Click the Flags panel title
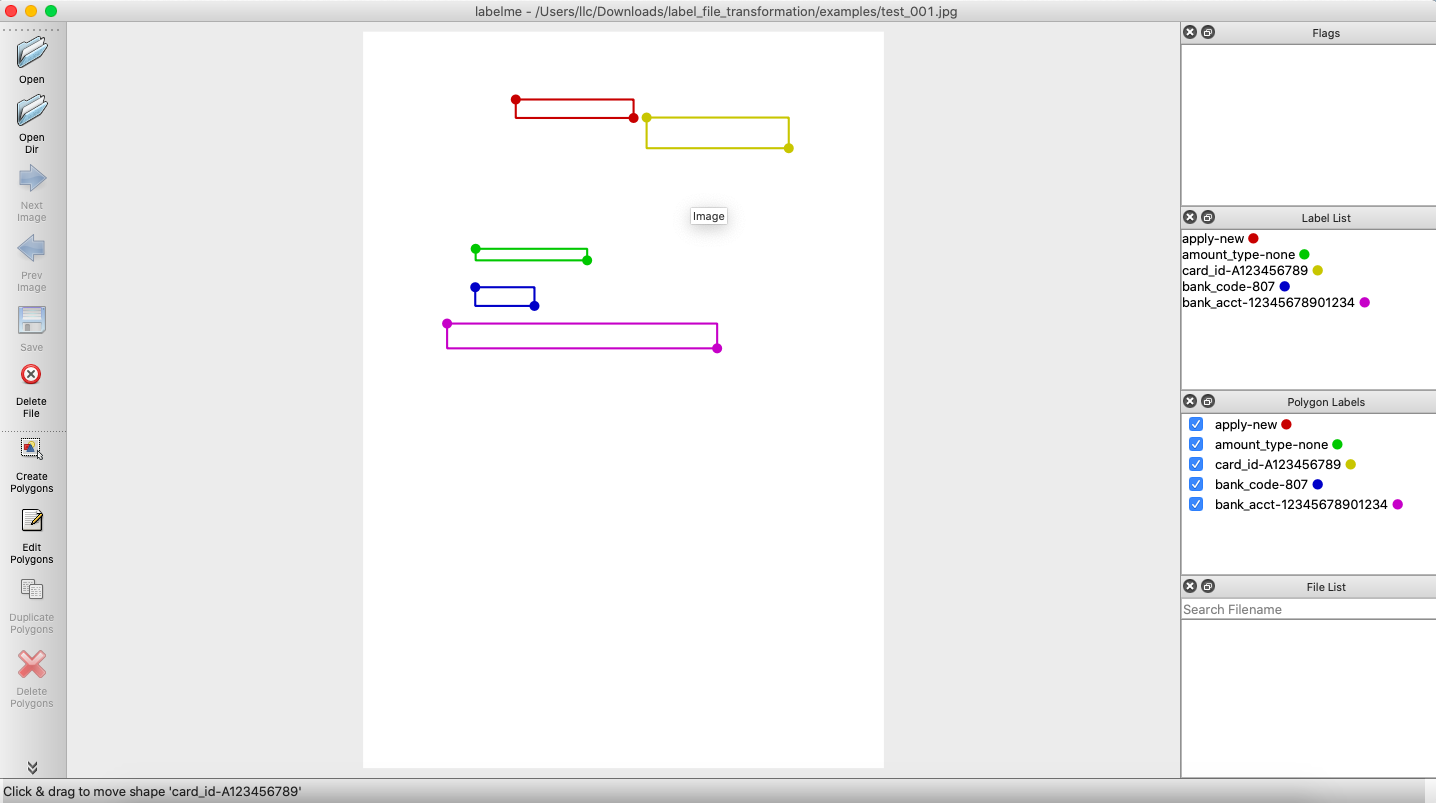1436x803 pixels. pos(1326,33)
